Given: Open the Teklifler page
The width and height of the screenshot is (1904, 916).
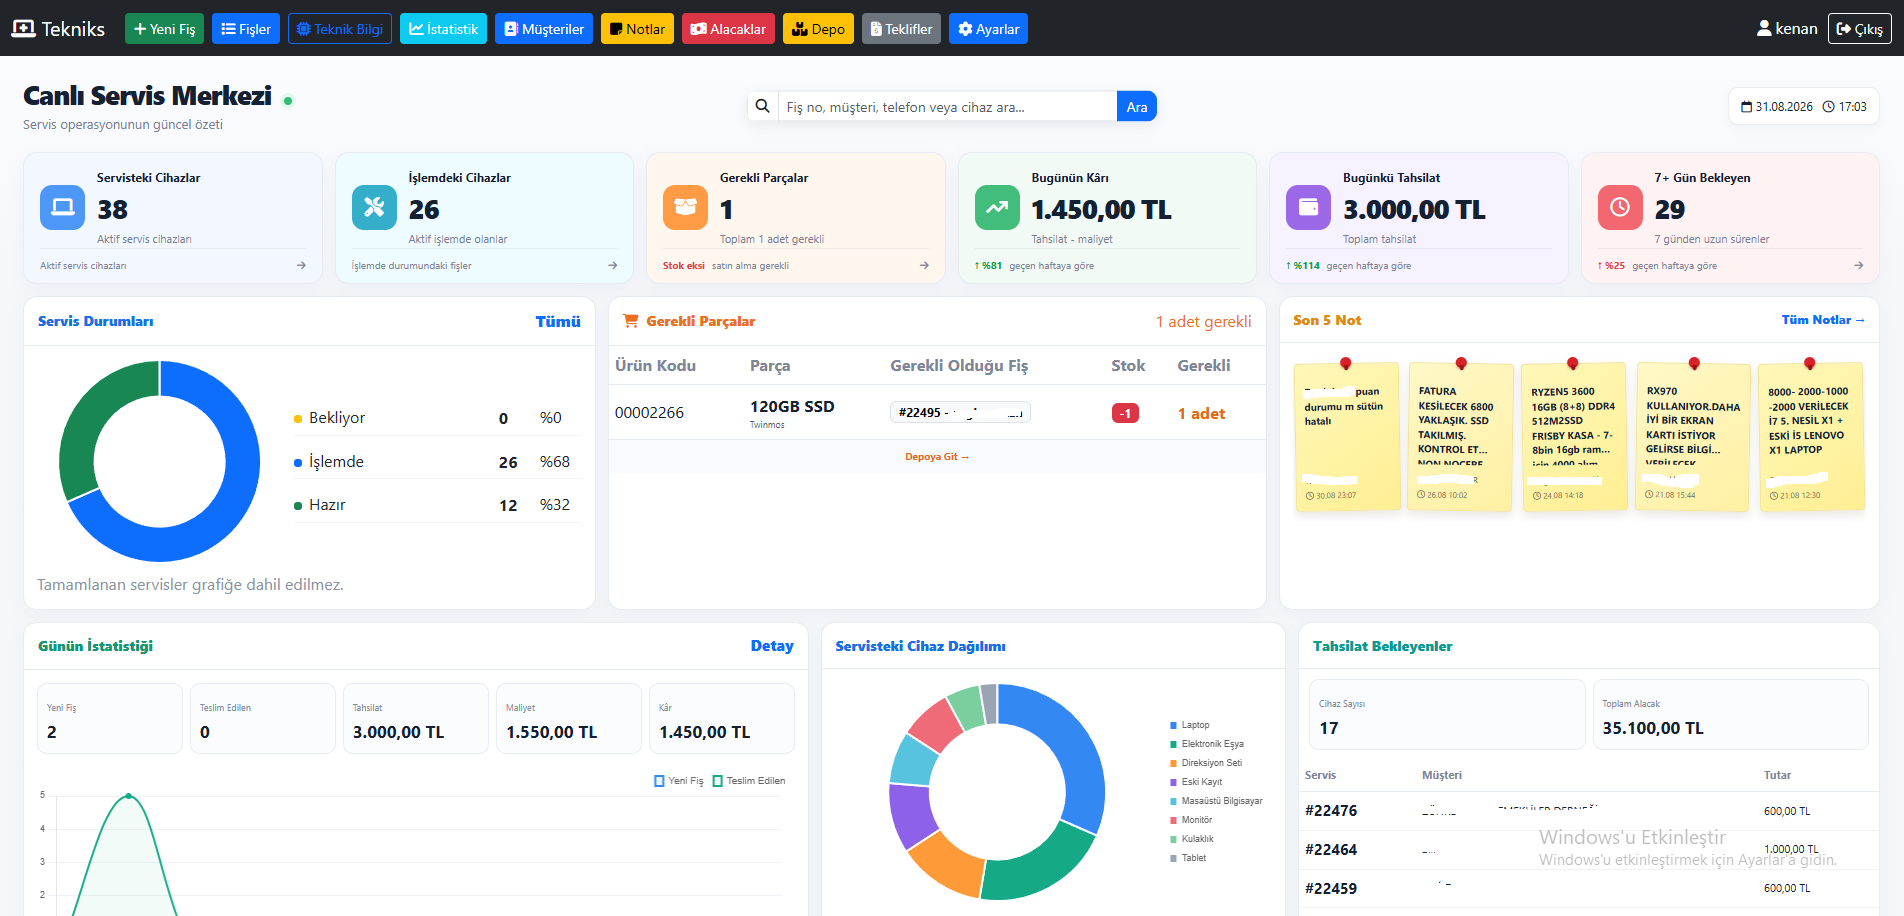Looking at the screenshot, I should [x=901, y=29].
